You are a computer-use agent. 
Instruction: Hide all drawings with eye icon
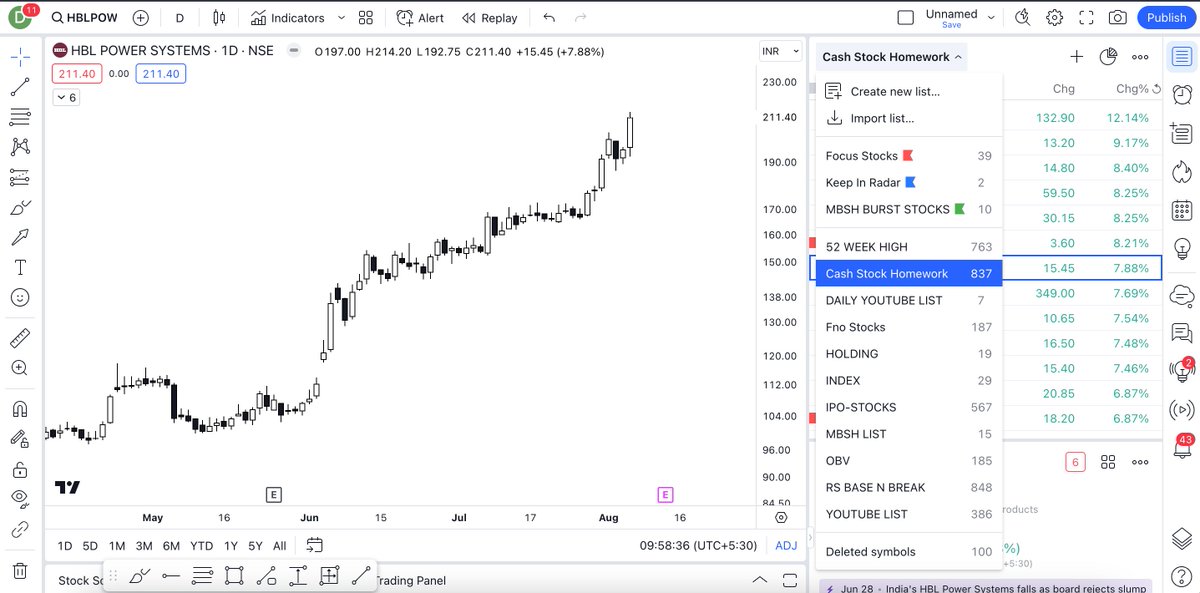(20, 498)
